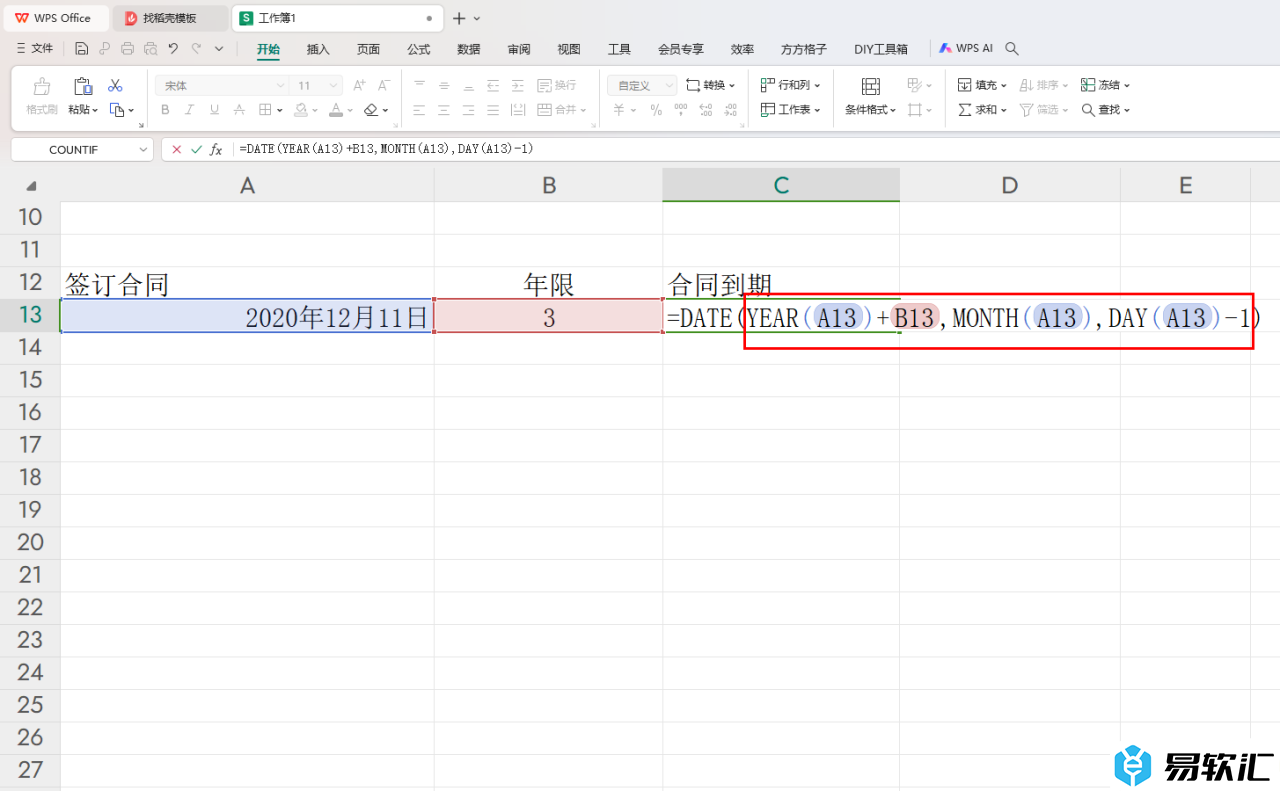Toggle align left

tap(420, 110)
